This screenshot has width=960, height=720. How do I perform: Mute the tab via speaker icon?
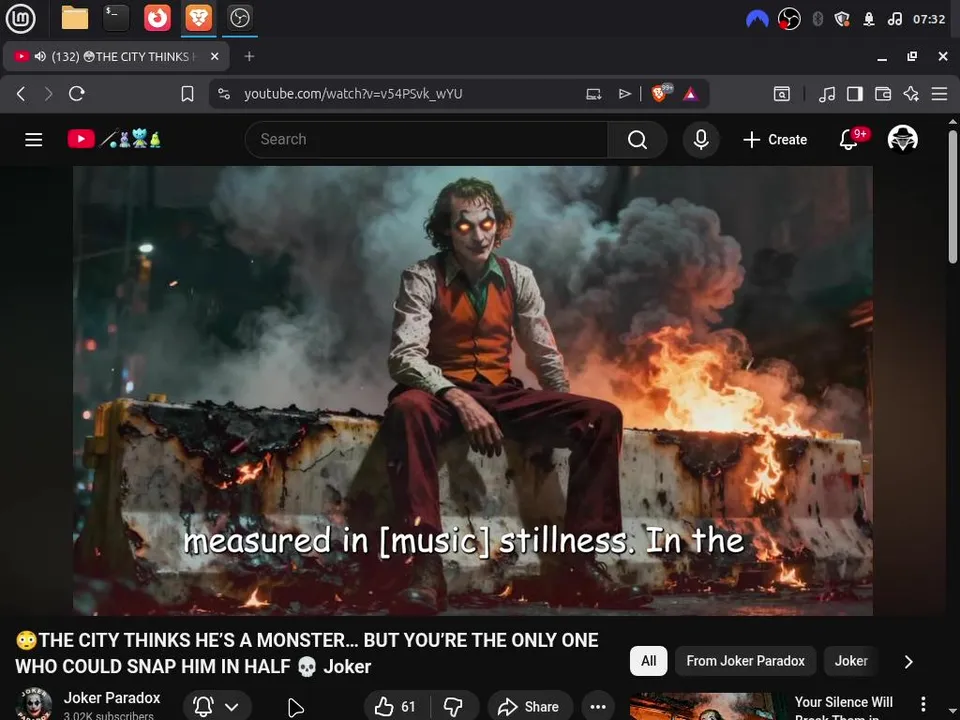point(40,56)
